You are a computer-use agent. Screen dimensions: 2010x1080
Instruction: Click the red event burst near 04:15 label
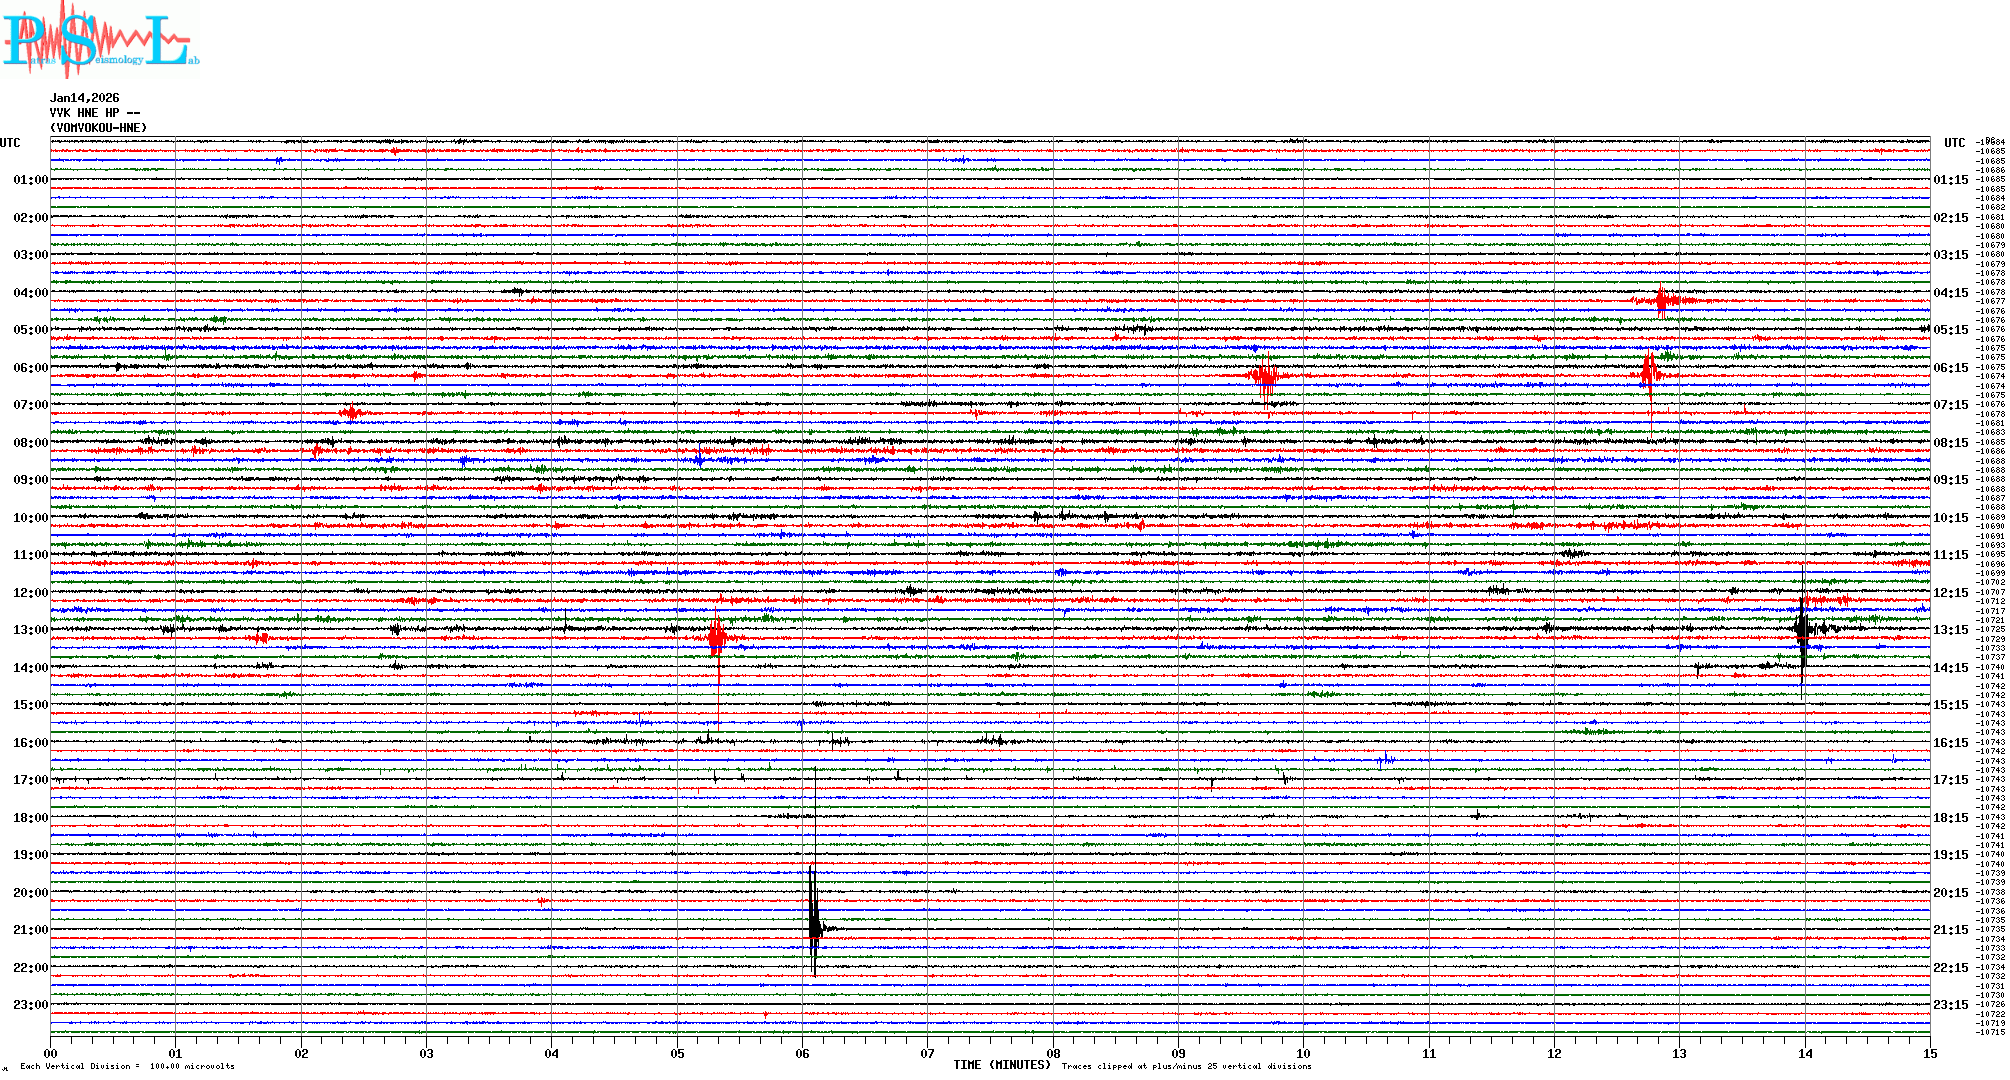coord(1662,300)
